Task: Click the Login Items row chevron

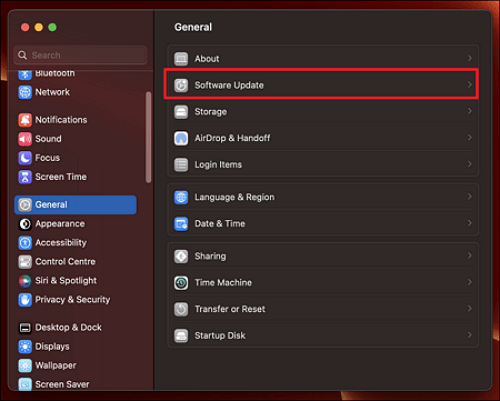Action: (470, 164)
